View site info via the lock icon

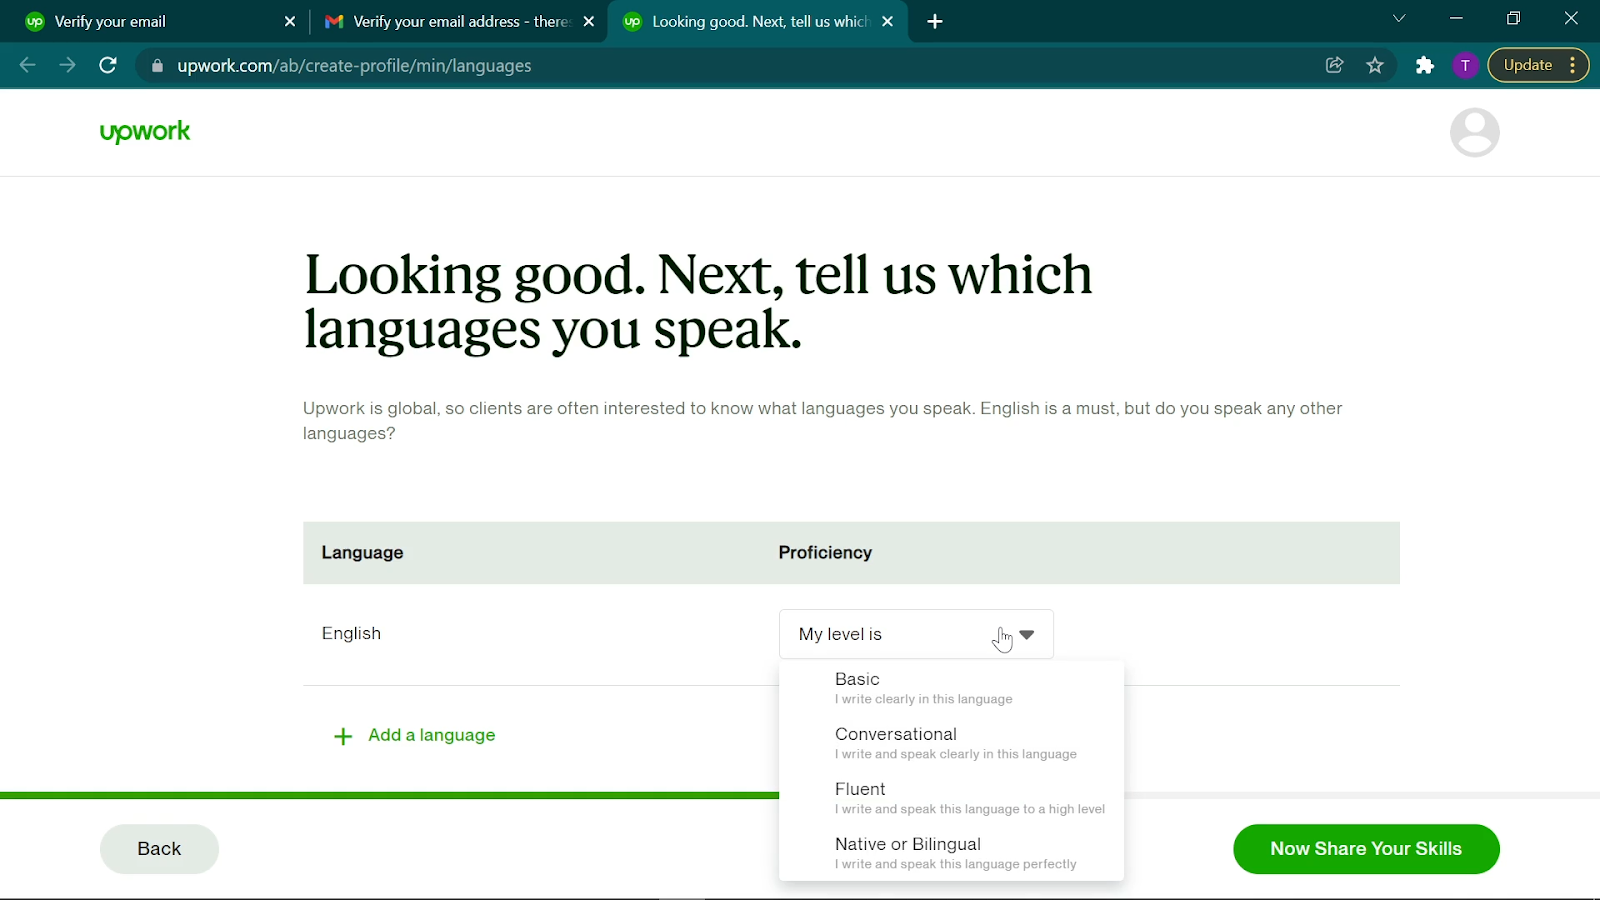[157, 66]
